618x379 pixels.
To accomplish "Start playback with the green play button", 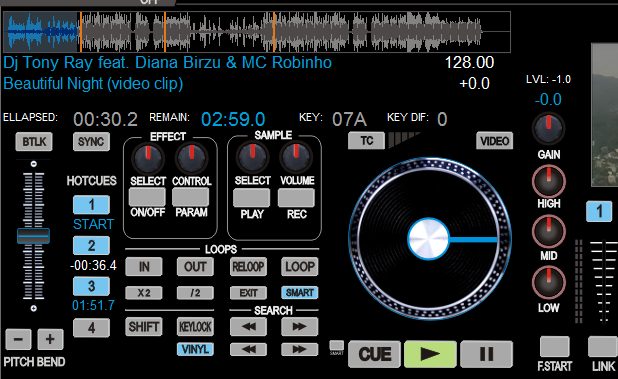I will [x=430, y=354].
